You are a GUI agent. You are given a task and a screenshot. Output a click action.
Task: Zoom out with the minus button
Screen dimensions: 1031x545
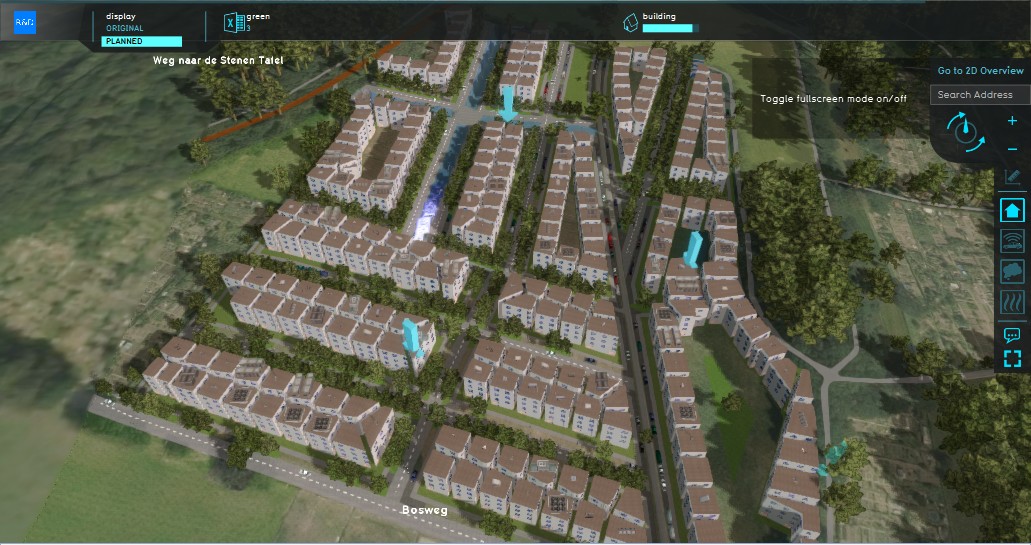click(1012, 149)
